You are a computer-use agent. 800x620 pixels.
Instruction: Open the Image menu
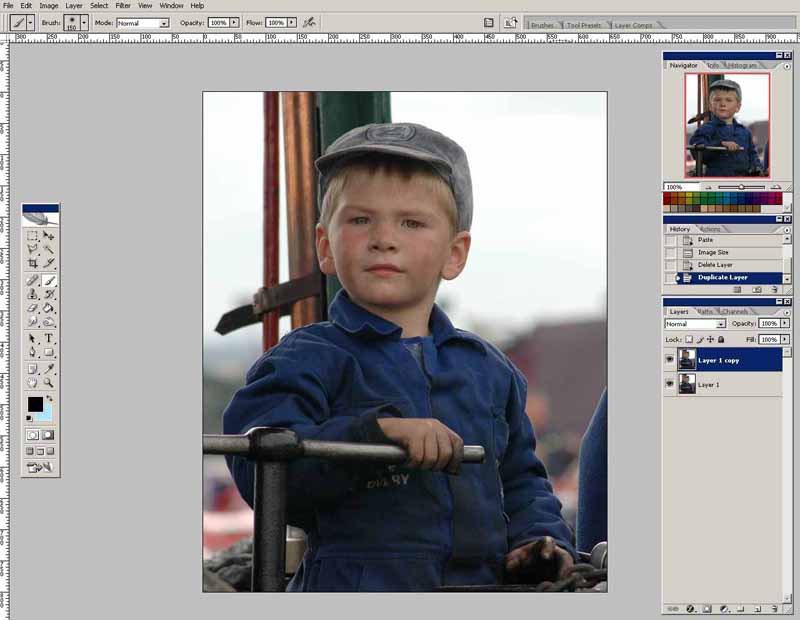[48, 6]
